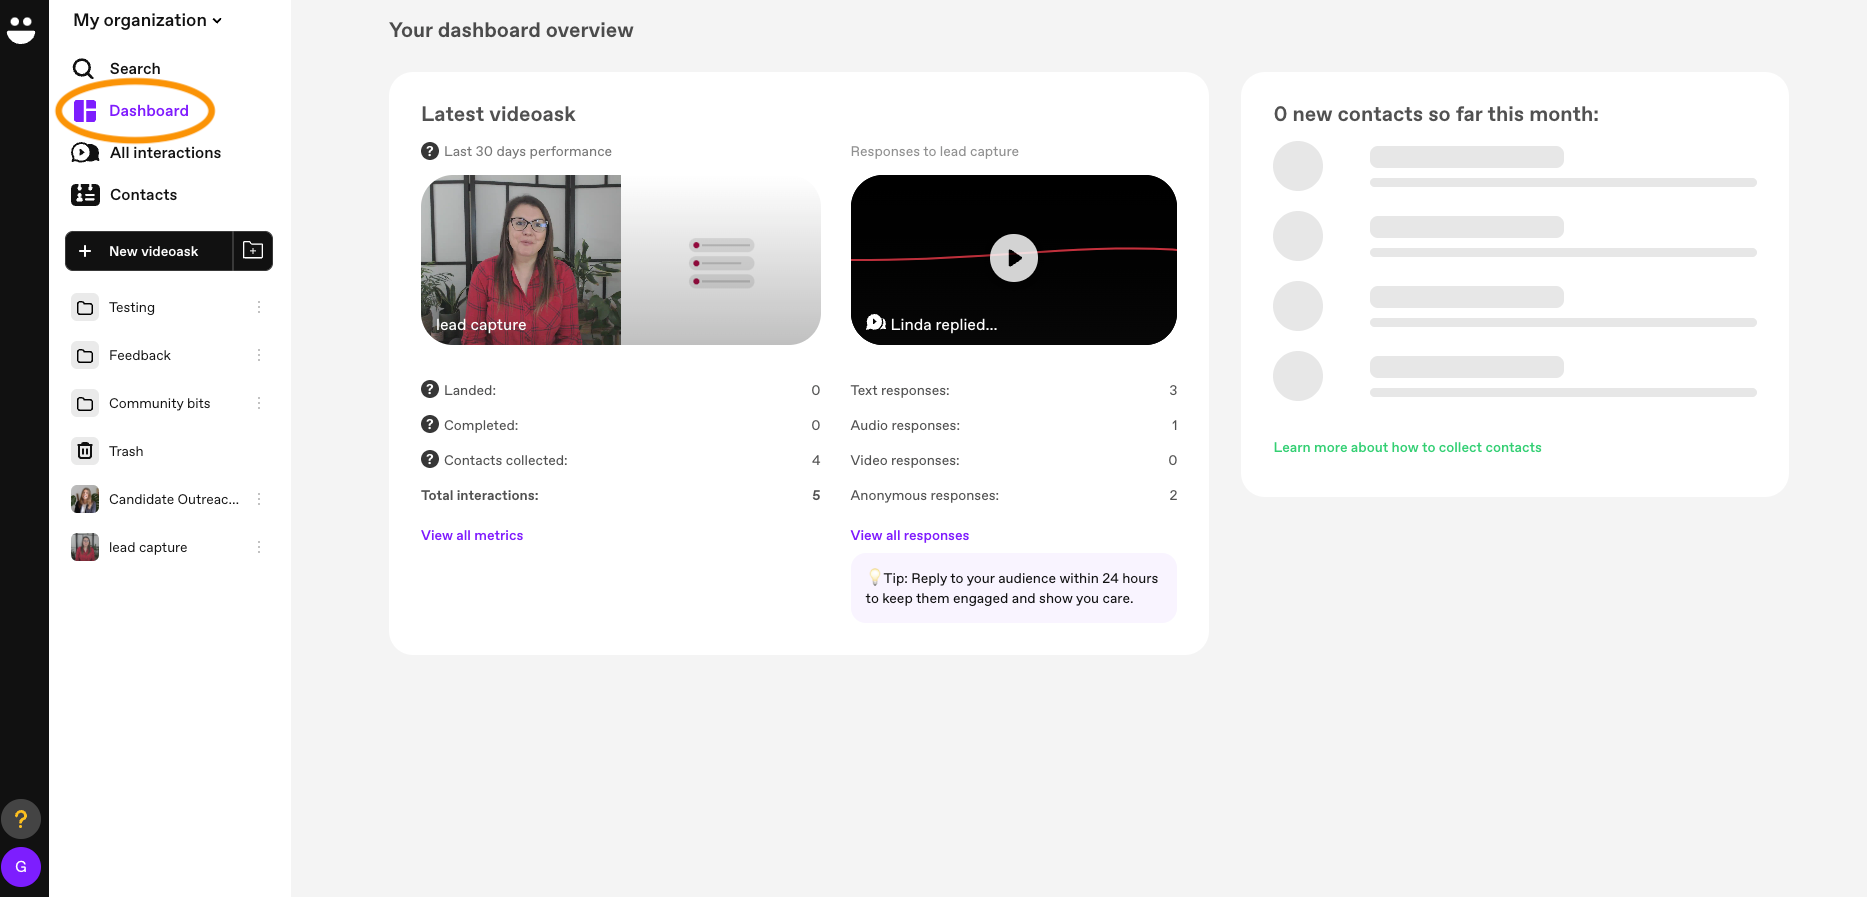The image size is (1867, 897).
Task: Click the Video responses label
Action: 905,461
